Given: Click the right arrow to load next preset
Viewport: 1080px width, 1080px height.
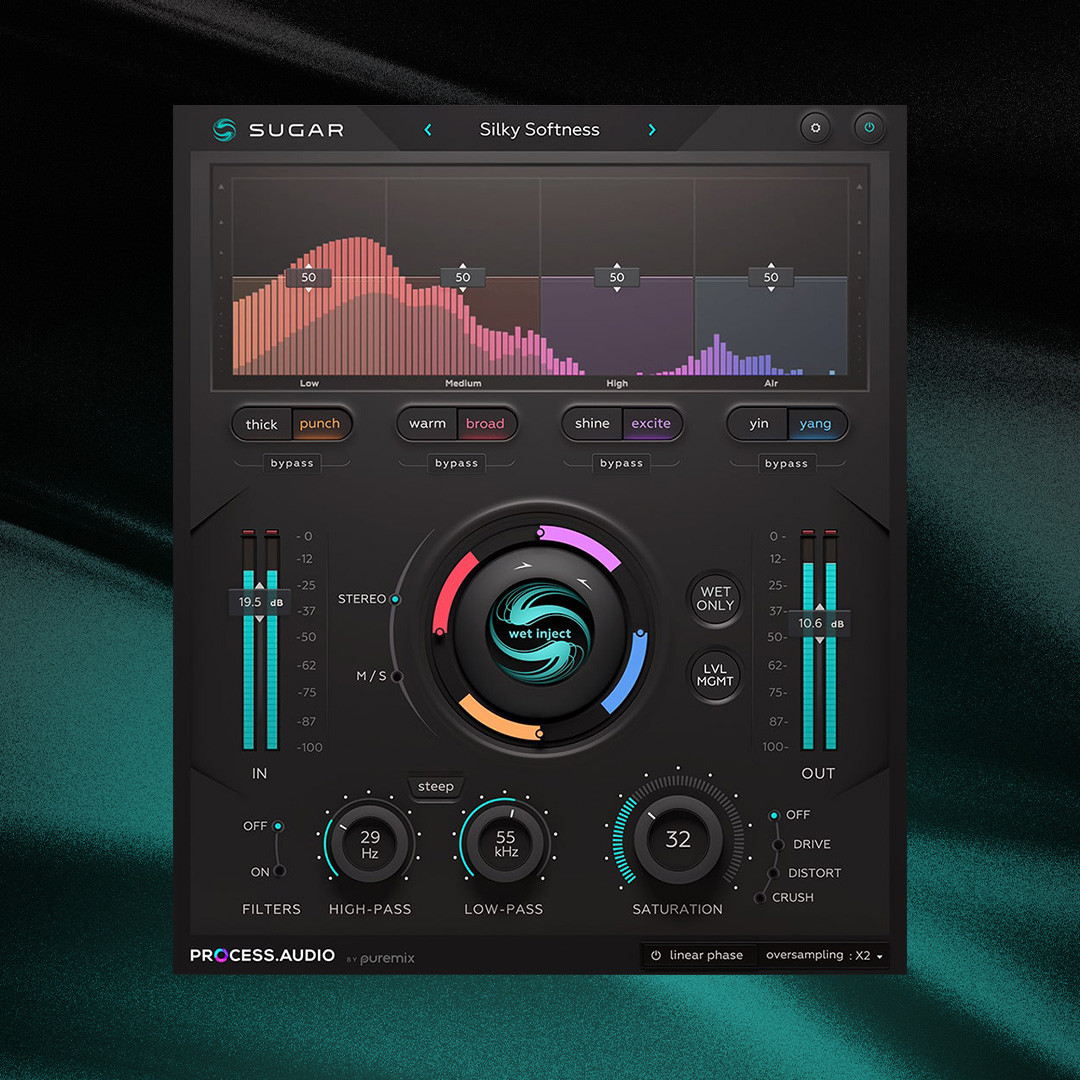Looking at the screenshot, I should coord(651,129).
